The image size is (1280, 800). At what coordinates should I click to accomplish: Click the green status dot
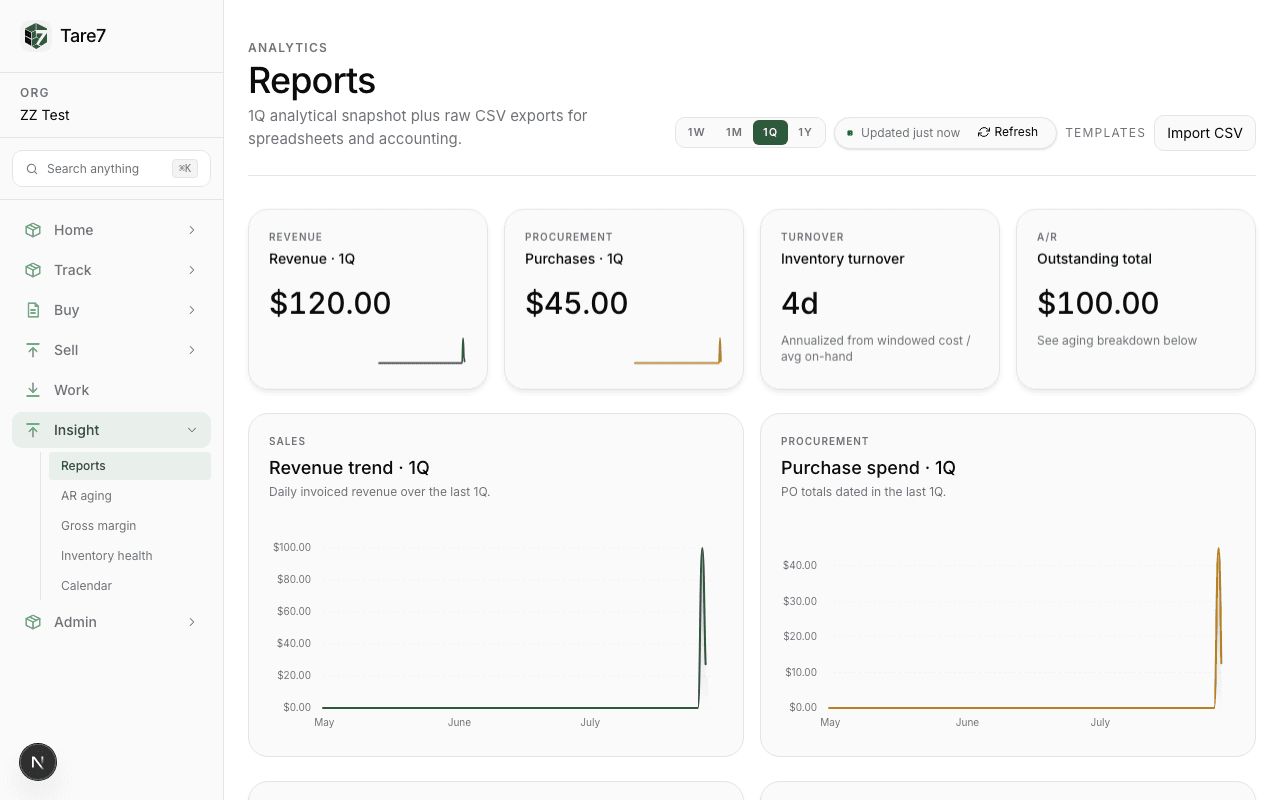(850, 133)
